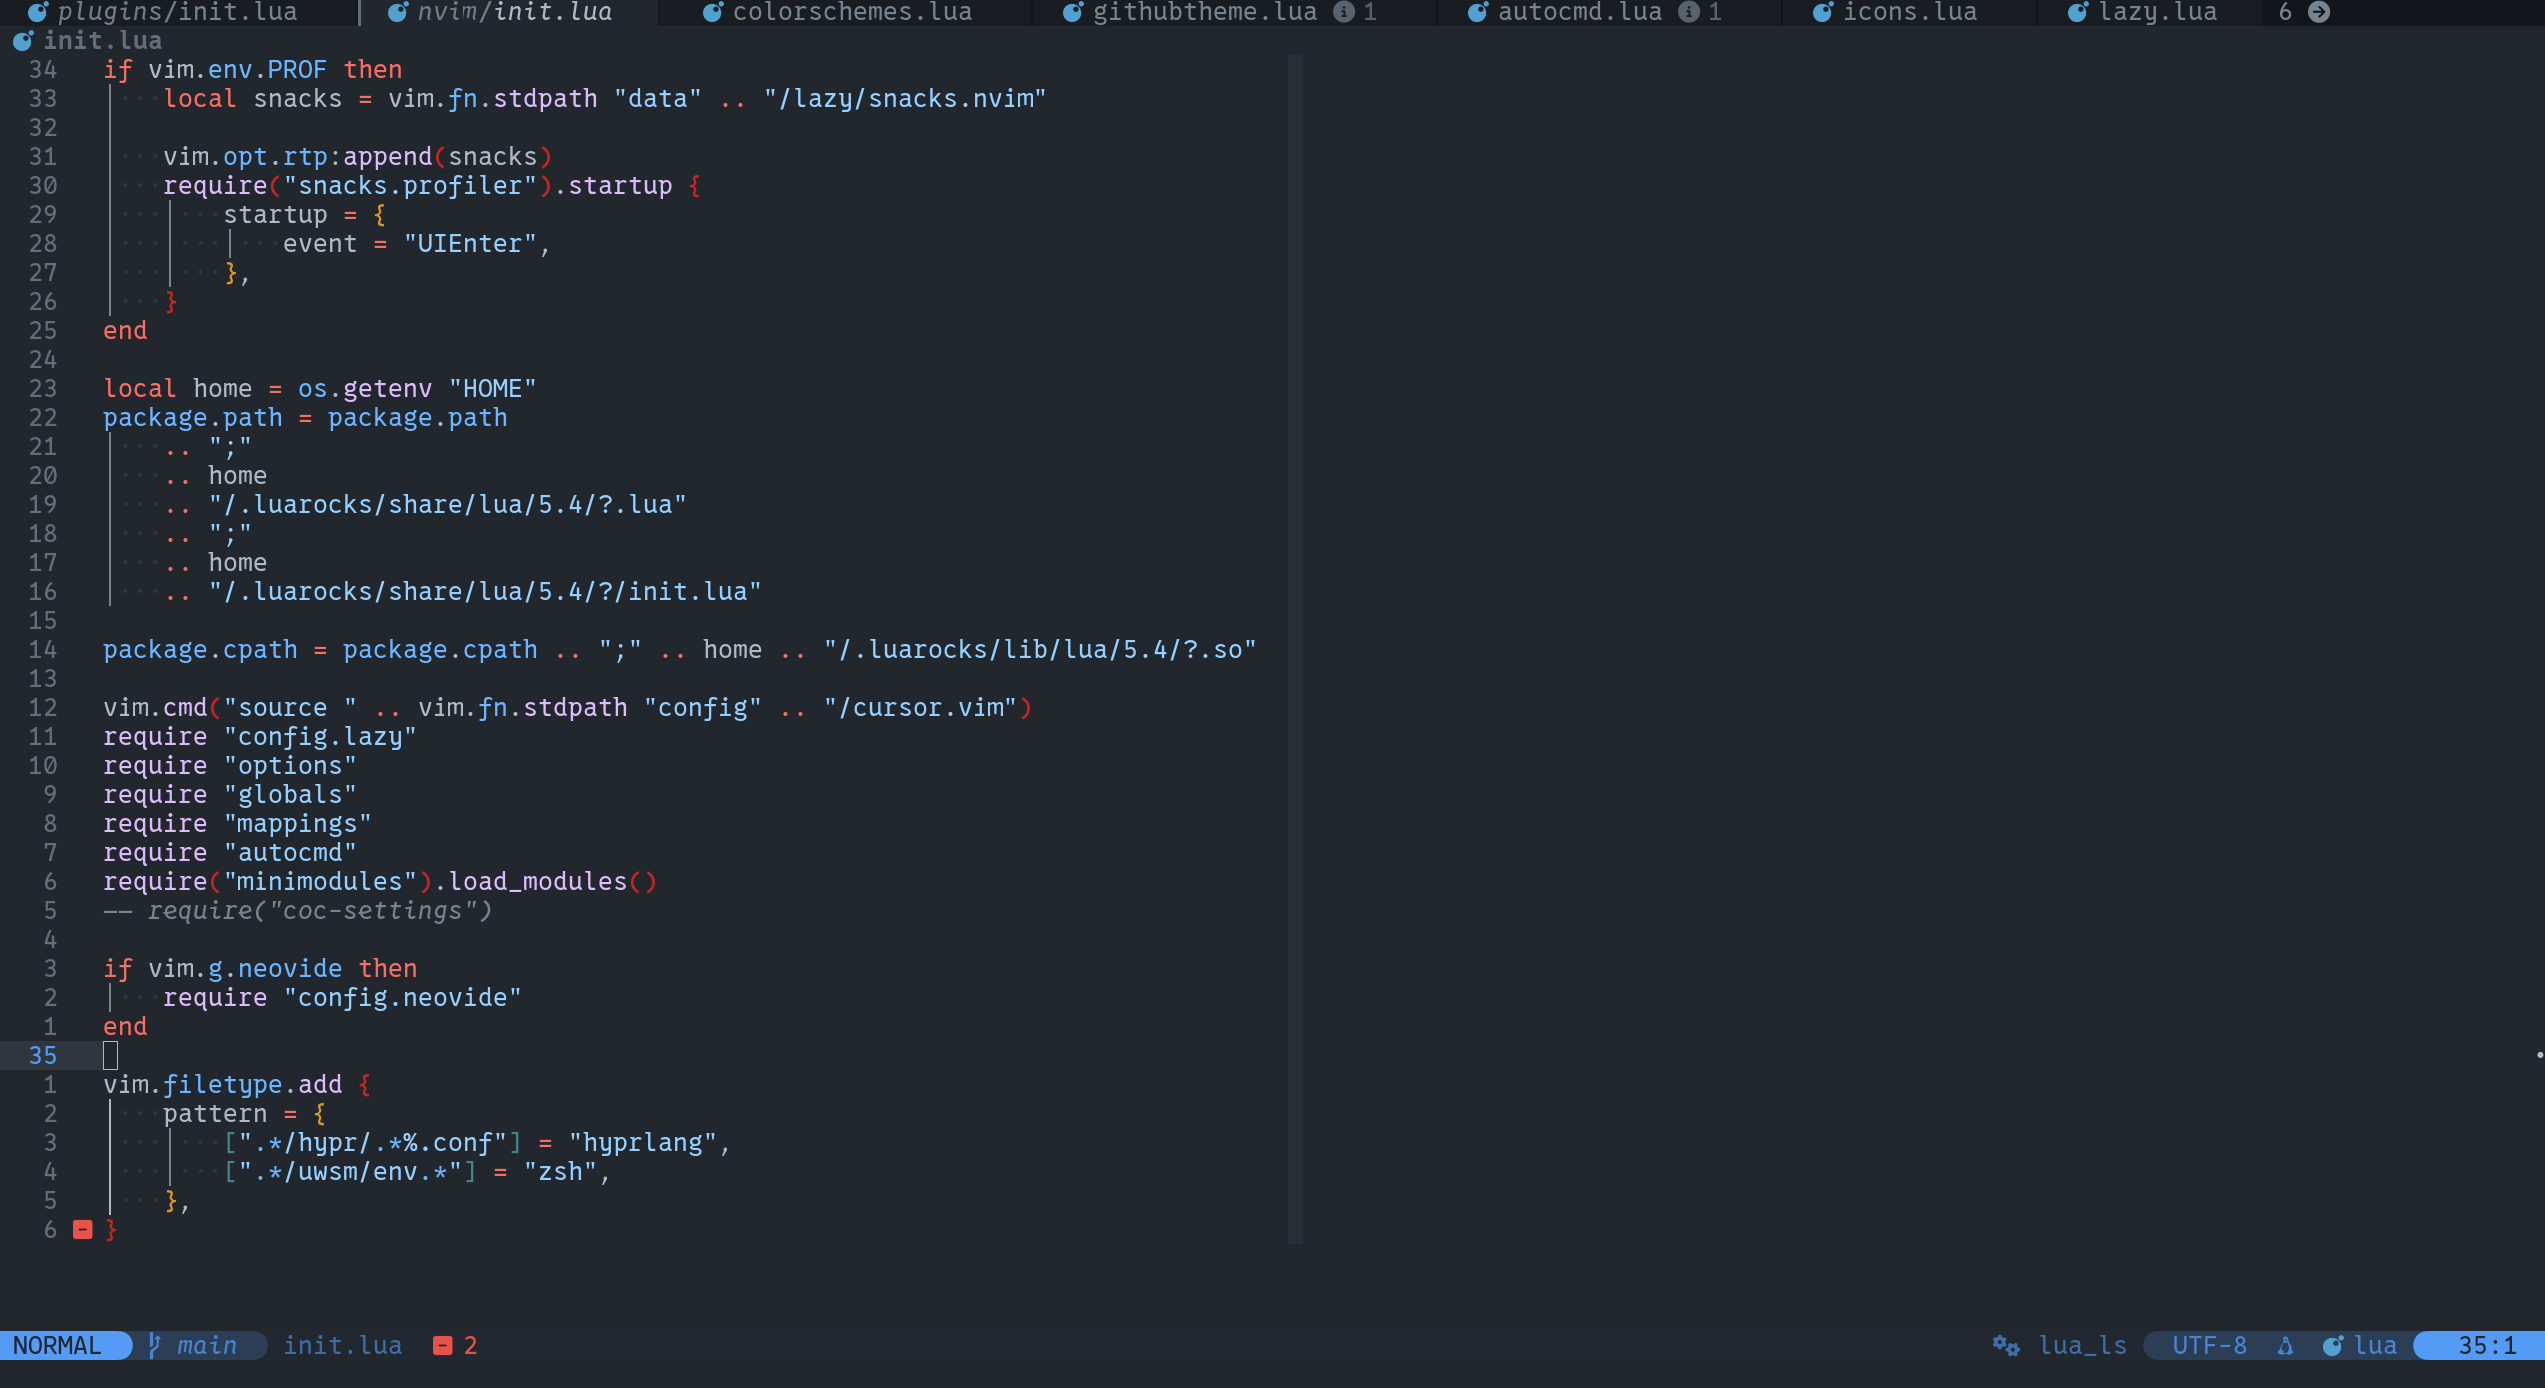Click the UTF-8 encoding indicator
Image resolution: width=2545 pixels, height=1388 pixels.
[2209, 1346]
